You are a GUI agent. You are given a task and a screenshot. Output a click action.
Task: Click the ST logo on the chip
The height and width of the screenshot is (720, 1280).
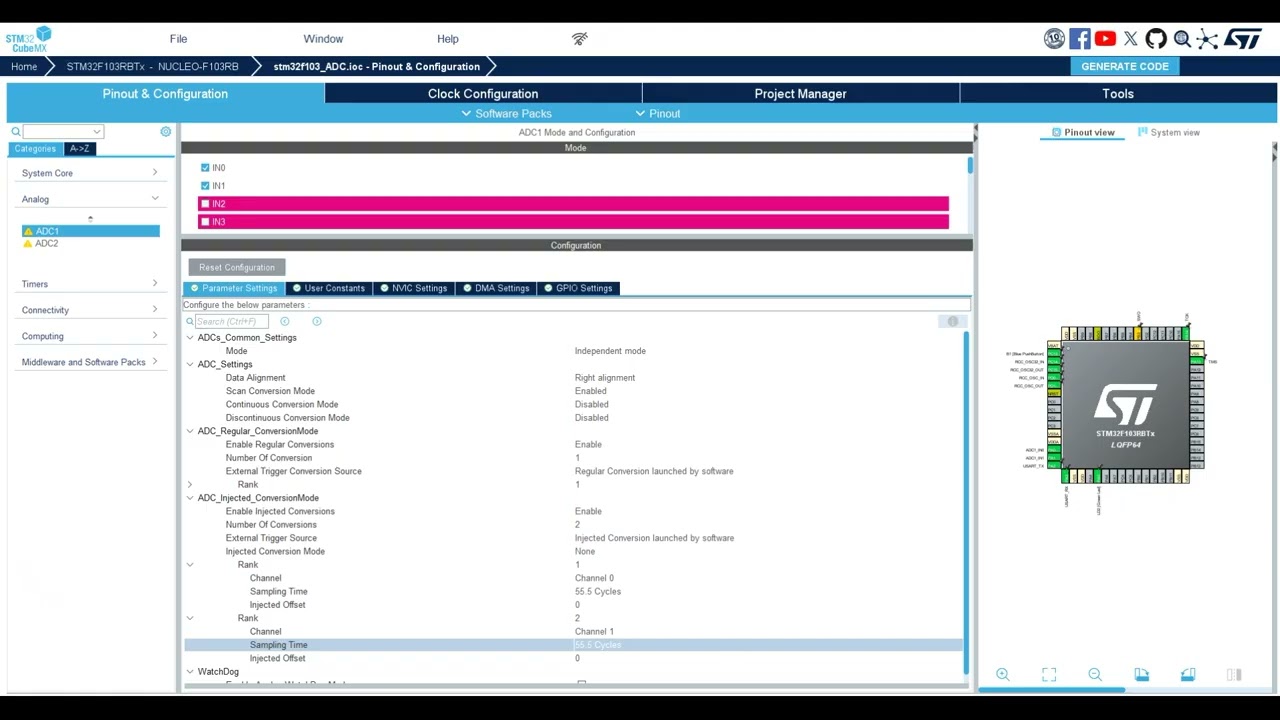(x=1125, y=405)
